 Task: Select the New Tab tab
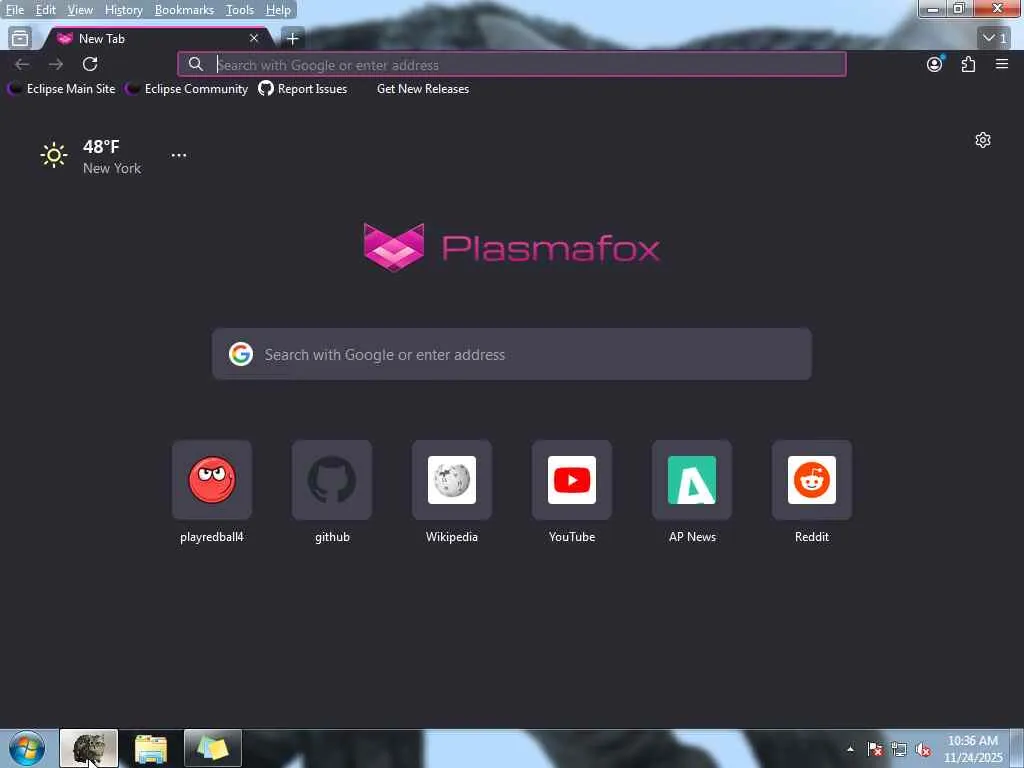click(157, 39)
